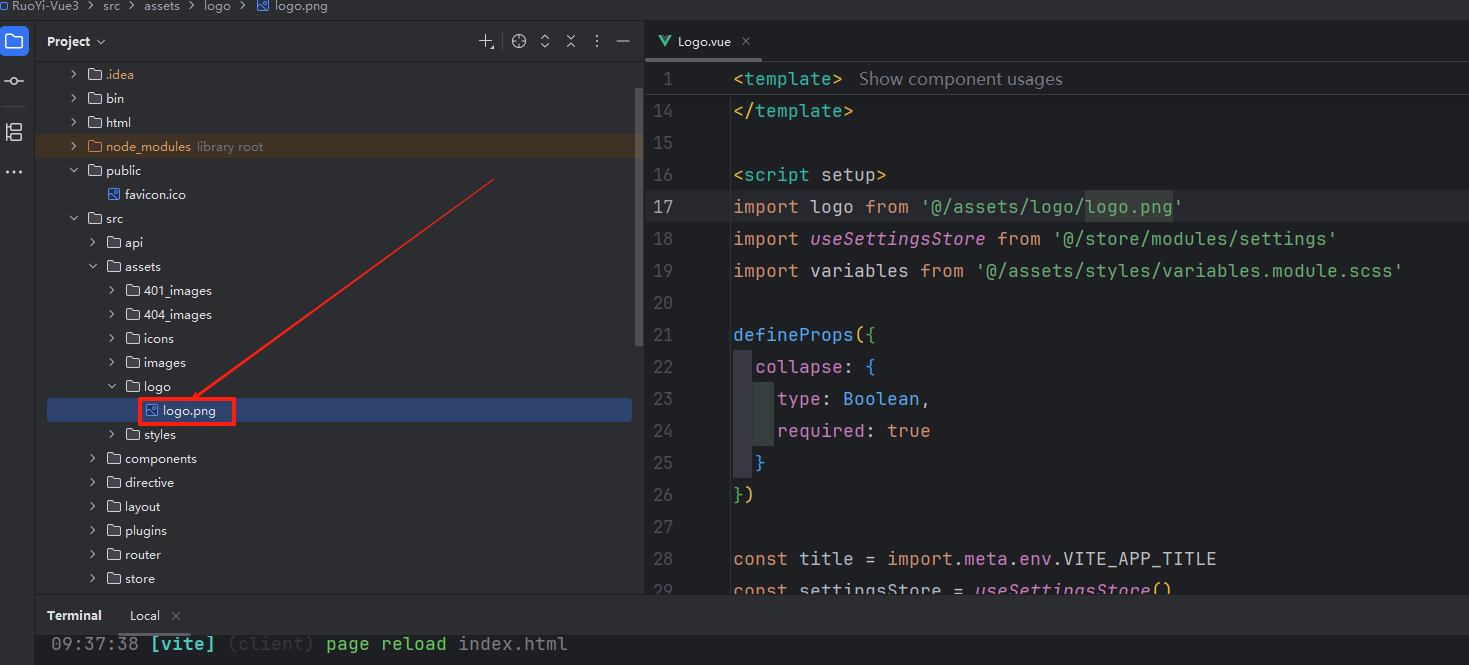This screenshot has width=1469, height=665.
Task: Open the Project tool window sidebar icon
Action: point(14,41)
